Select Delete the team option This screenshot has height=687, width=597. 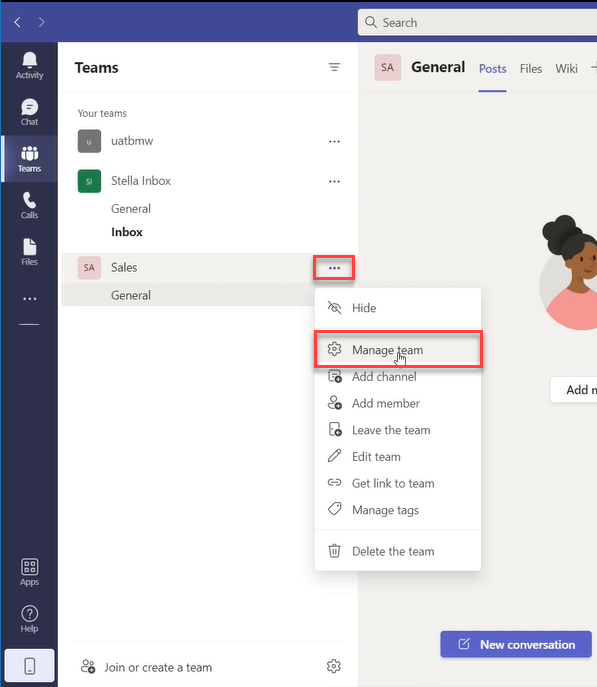pos(398,551)
